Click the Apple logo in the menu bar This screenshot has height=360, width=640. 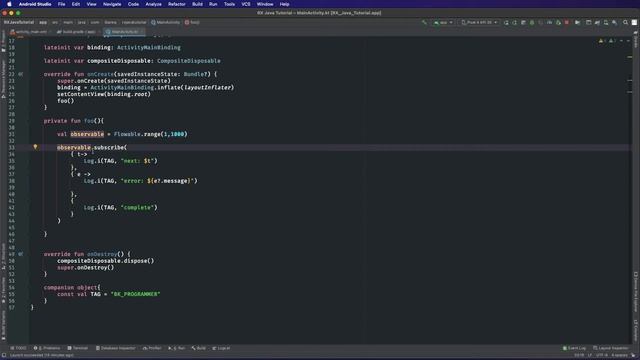pyautogui.click(x=9, y=4)
